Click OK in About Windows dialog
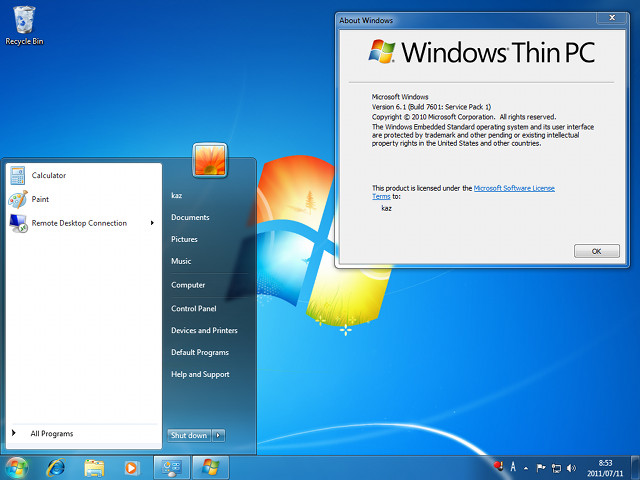The height and width of the screenshot is (480, 640). coord(597,251)
